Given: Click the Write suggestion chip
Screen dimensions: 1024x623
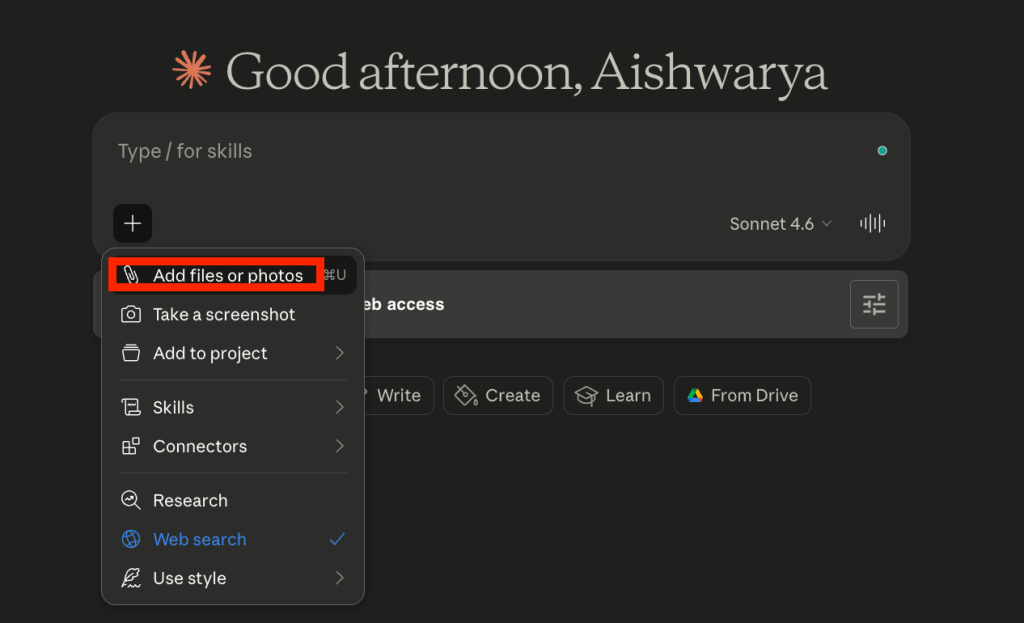Looking at the screenshot, I should click(398, 395).
